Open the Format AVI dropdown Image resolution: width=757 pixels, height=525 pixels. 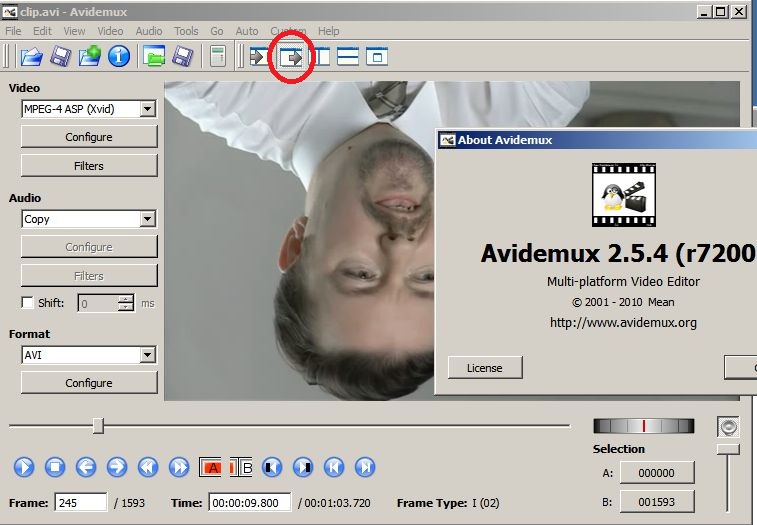pos(148,355)
